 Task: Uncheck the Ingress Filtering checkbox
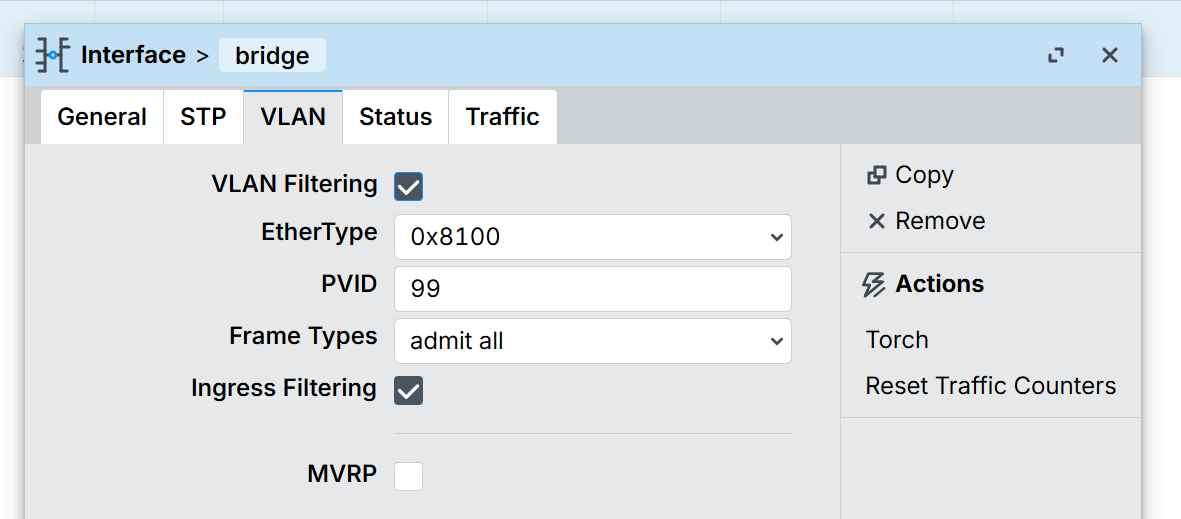(408, 390)
